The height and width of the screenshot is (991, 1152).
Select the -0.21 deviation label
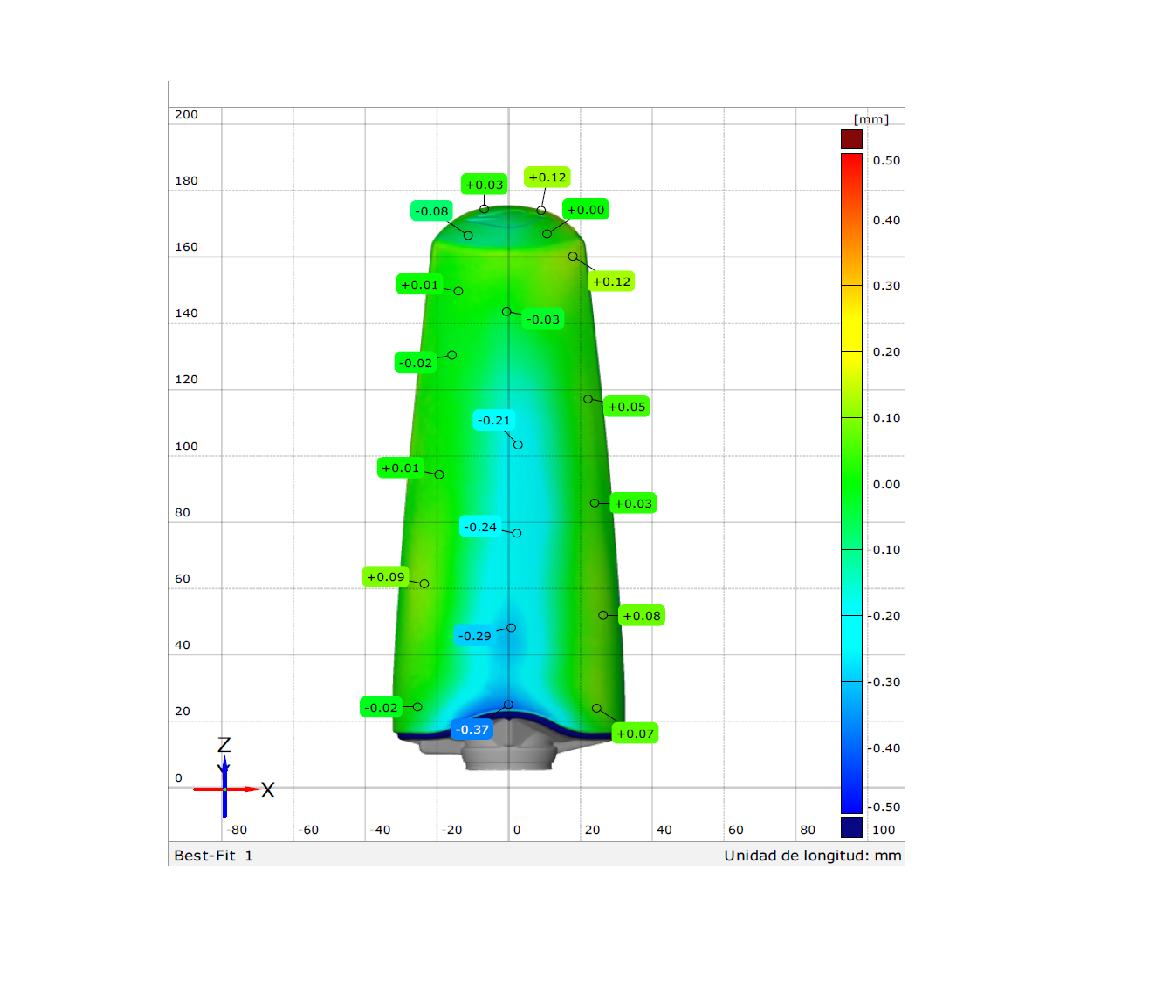[494, 420]
